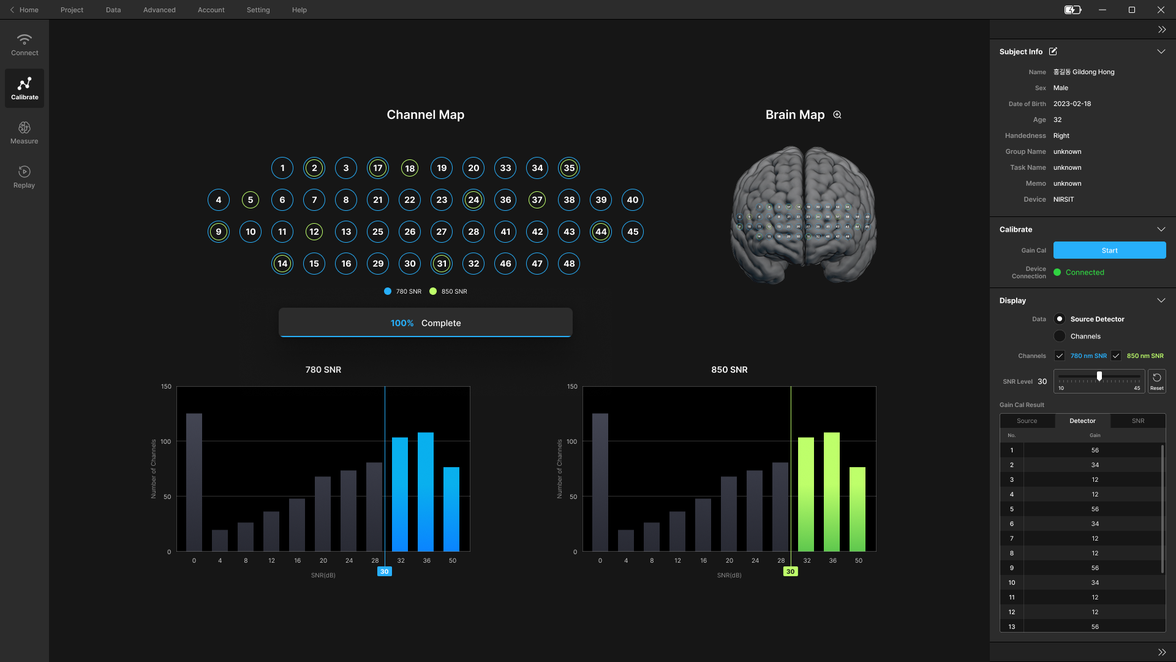Edit Subject Info with pencil icon

pos(1053,51)
